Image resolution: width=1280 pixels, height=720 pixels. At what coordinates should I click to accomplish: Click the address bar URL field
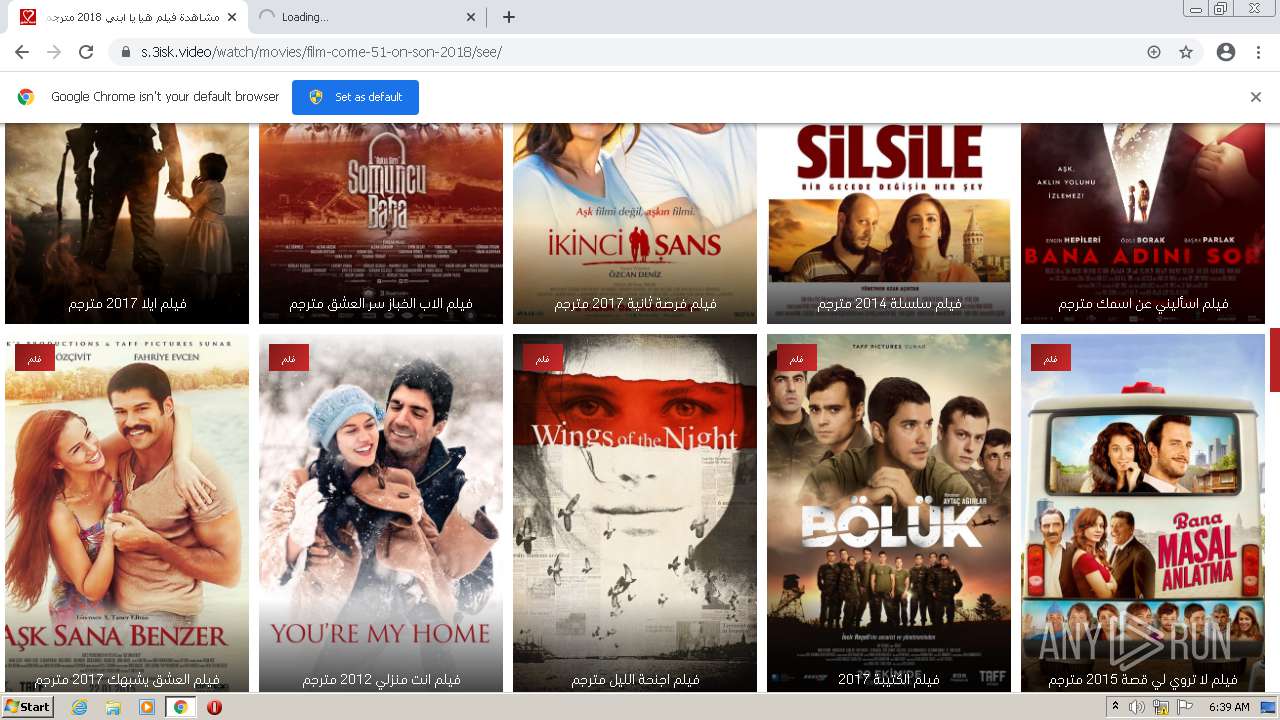[x=640, y=52]
